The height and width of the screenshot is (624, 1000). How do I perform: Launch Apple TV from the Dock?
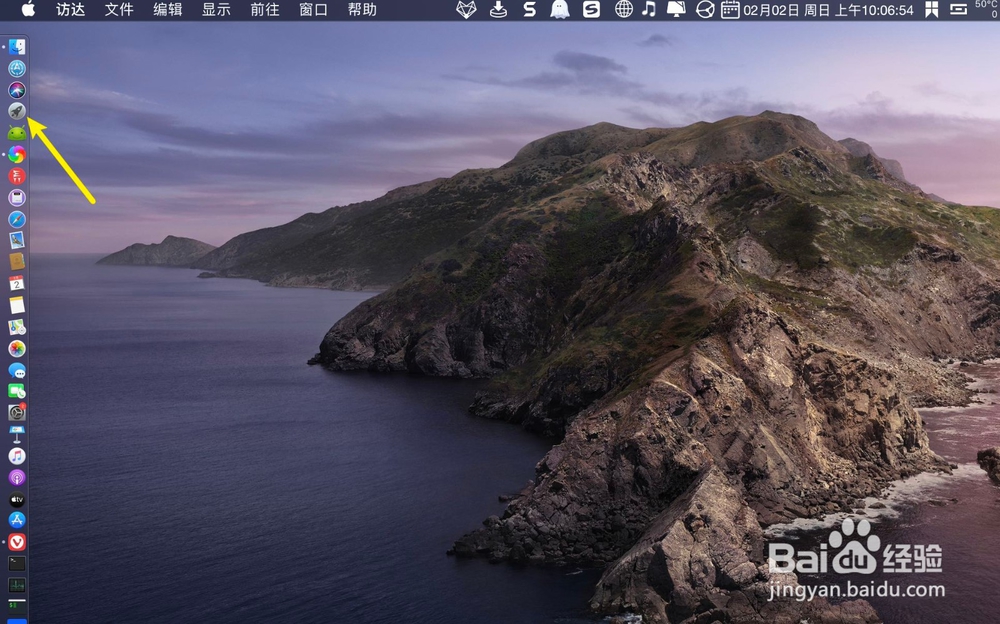pos(17,500)
